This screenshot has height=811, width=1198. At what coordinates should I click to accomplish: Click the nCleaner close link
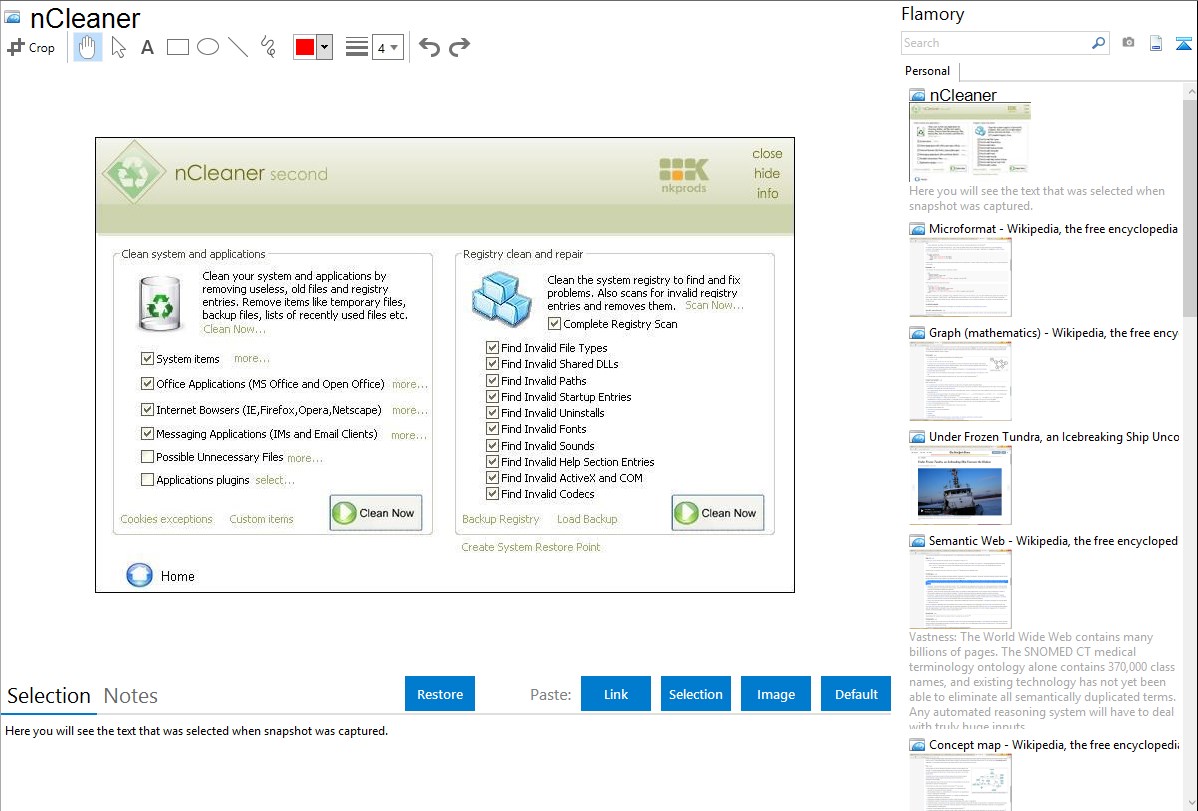point(767,154)
